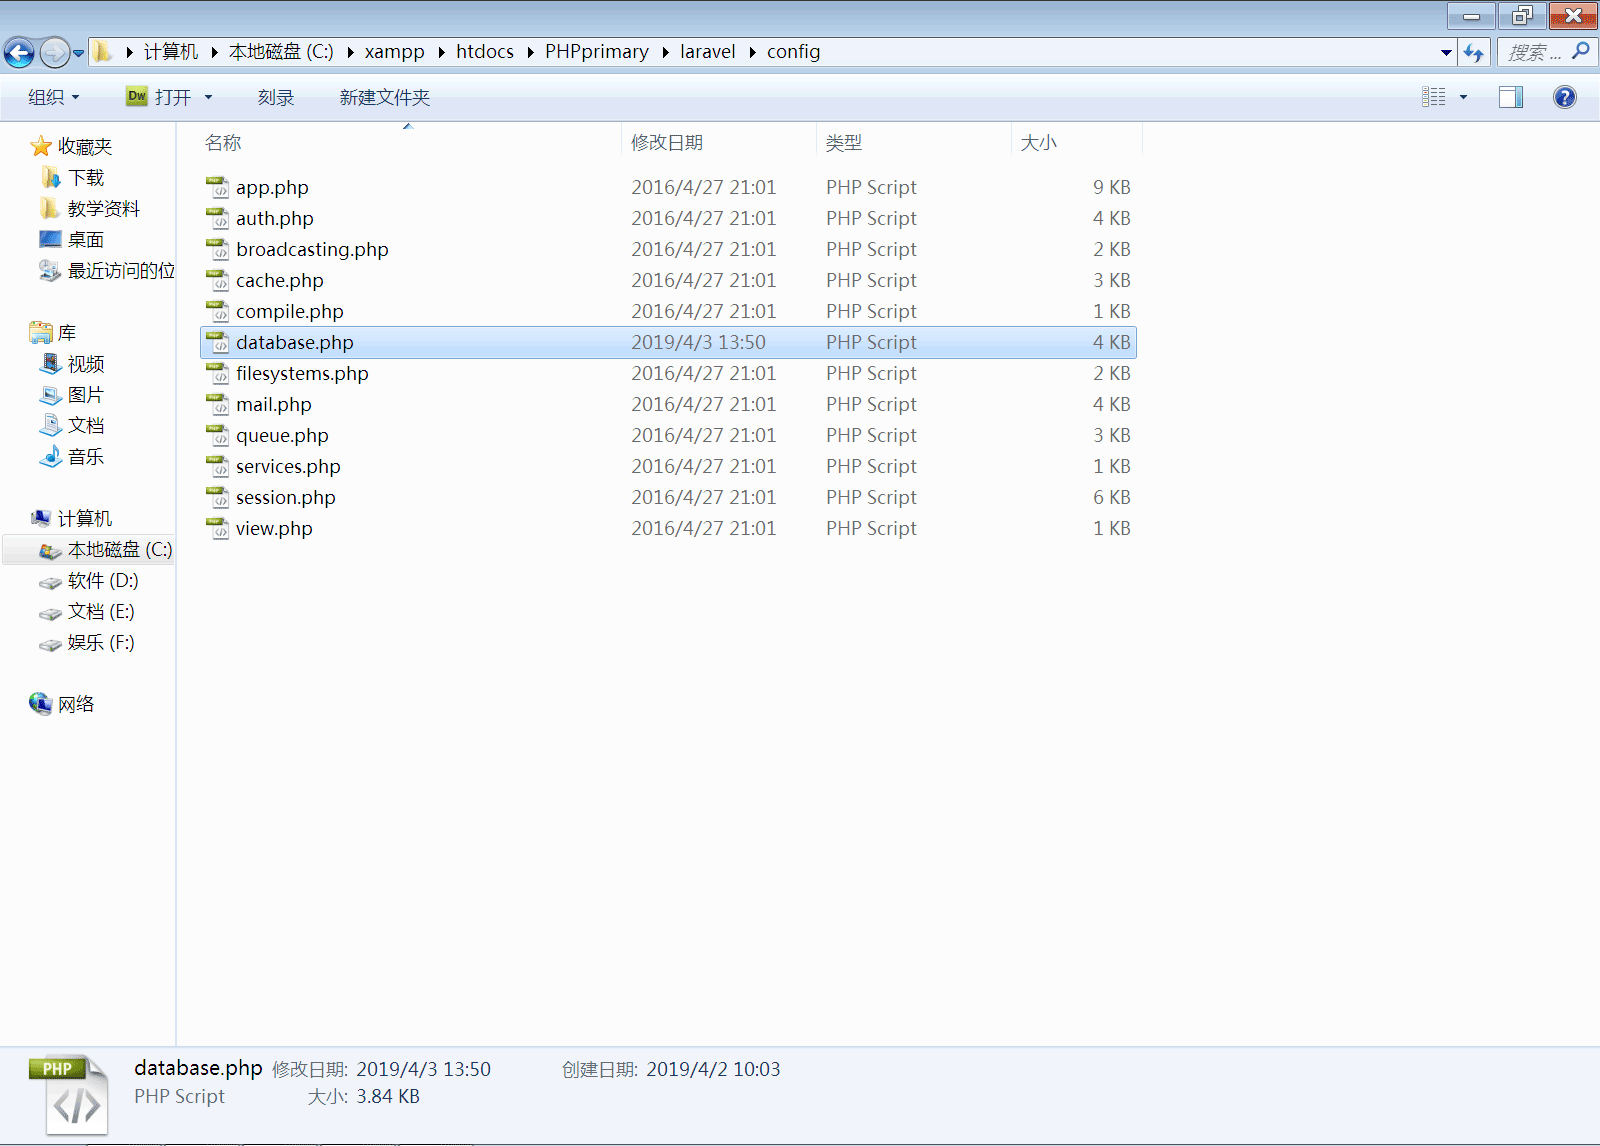The height and width of the screenshot is (1146, 1600).
Task: Select the auth.php file icon
Action: point(218,219)
